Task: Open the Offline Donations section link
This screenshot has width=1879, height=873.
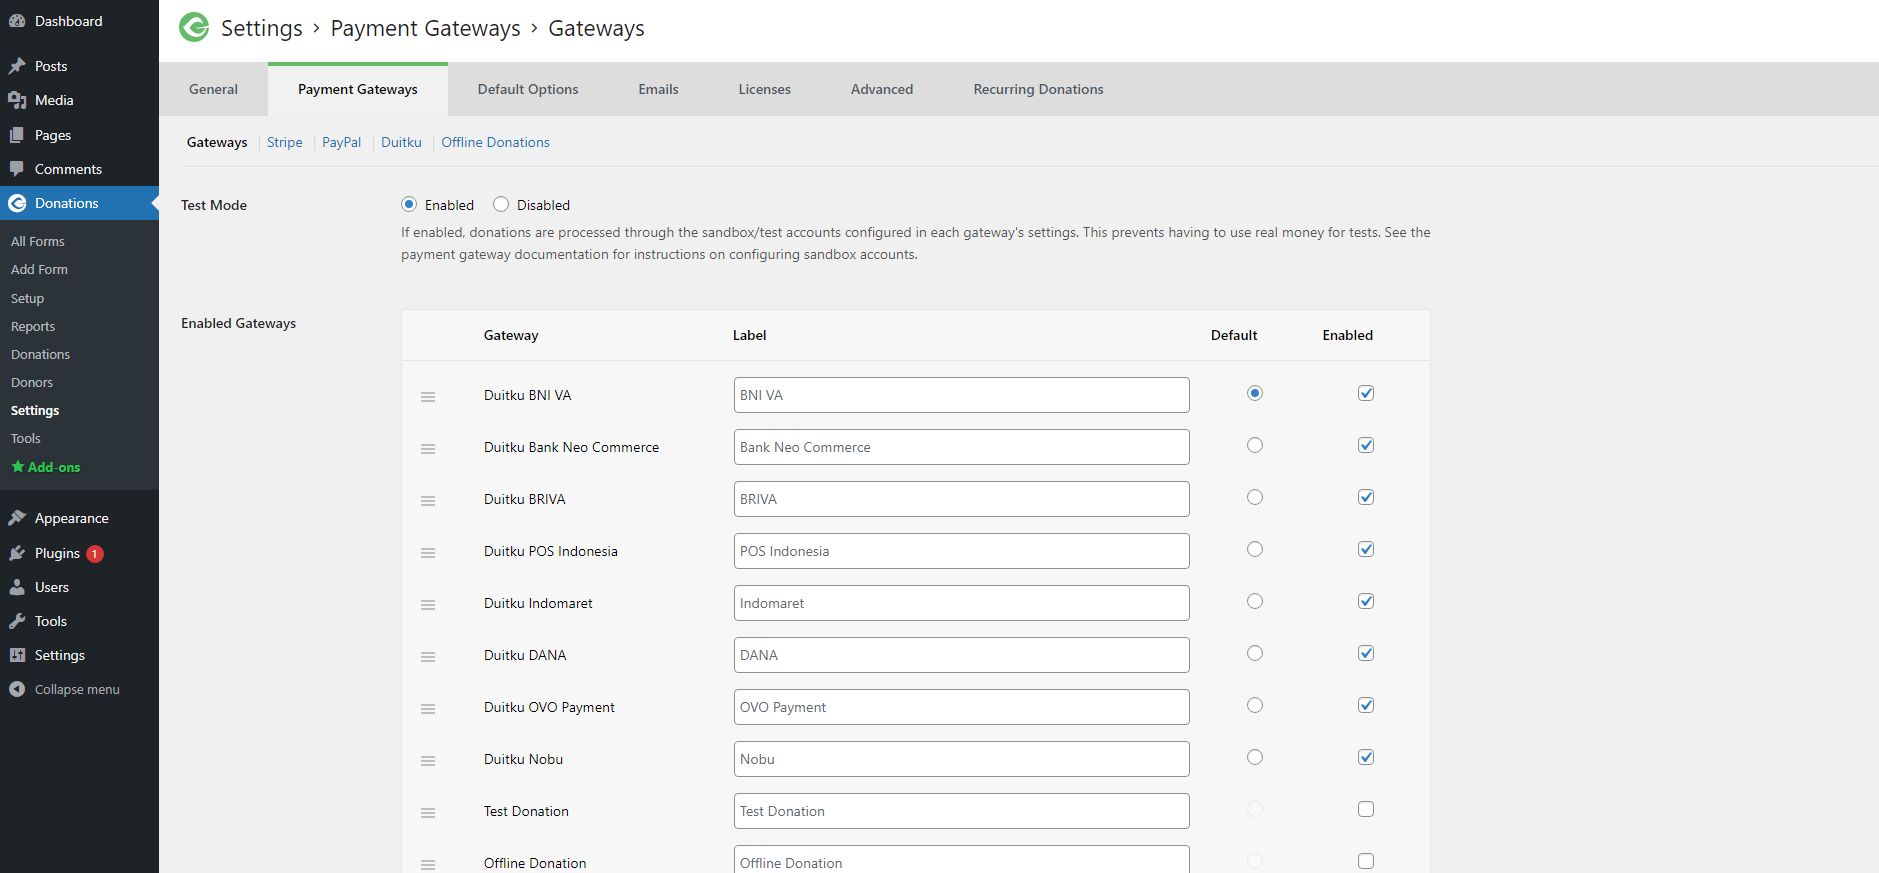Action: point(495,142)
